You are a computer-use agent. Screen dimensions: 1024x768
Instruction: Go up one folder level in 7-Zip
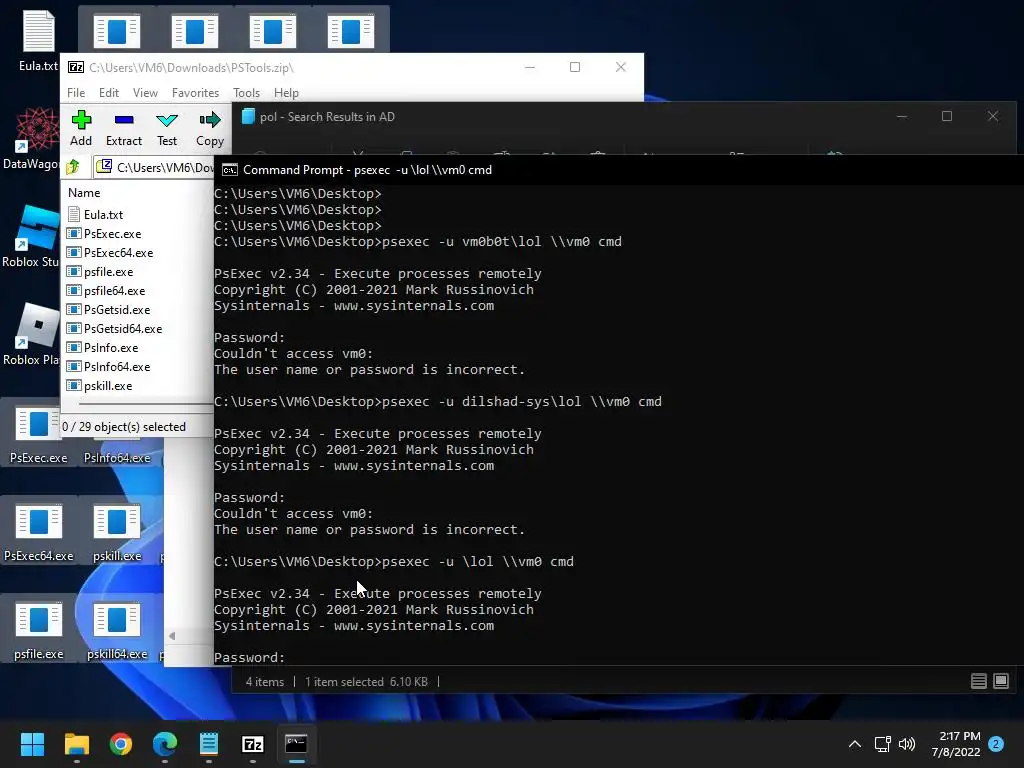click(73, 167)
